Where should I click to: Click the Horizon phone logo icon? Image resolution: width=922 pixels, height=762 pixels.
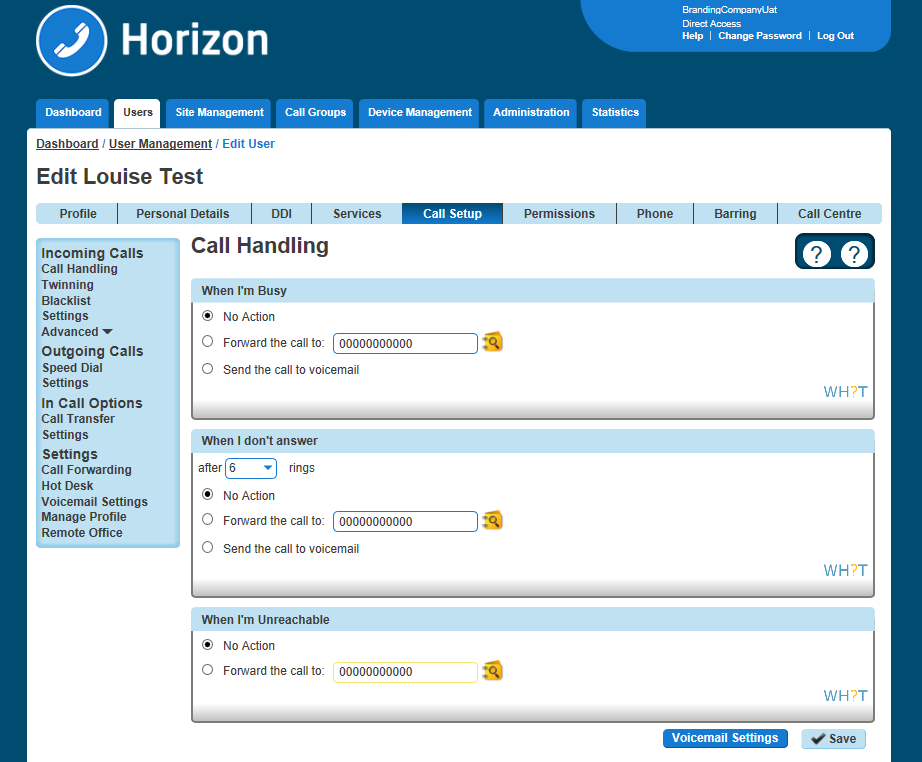coord(72,41)
